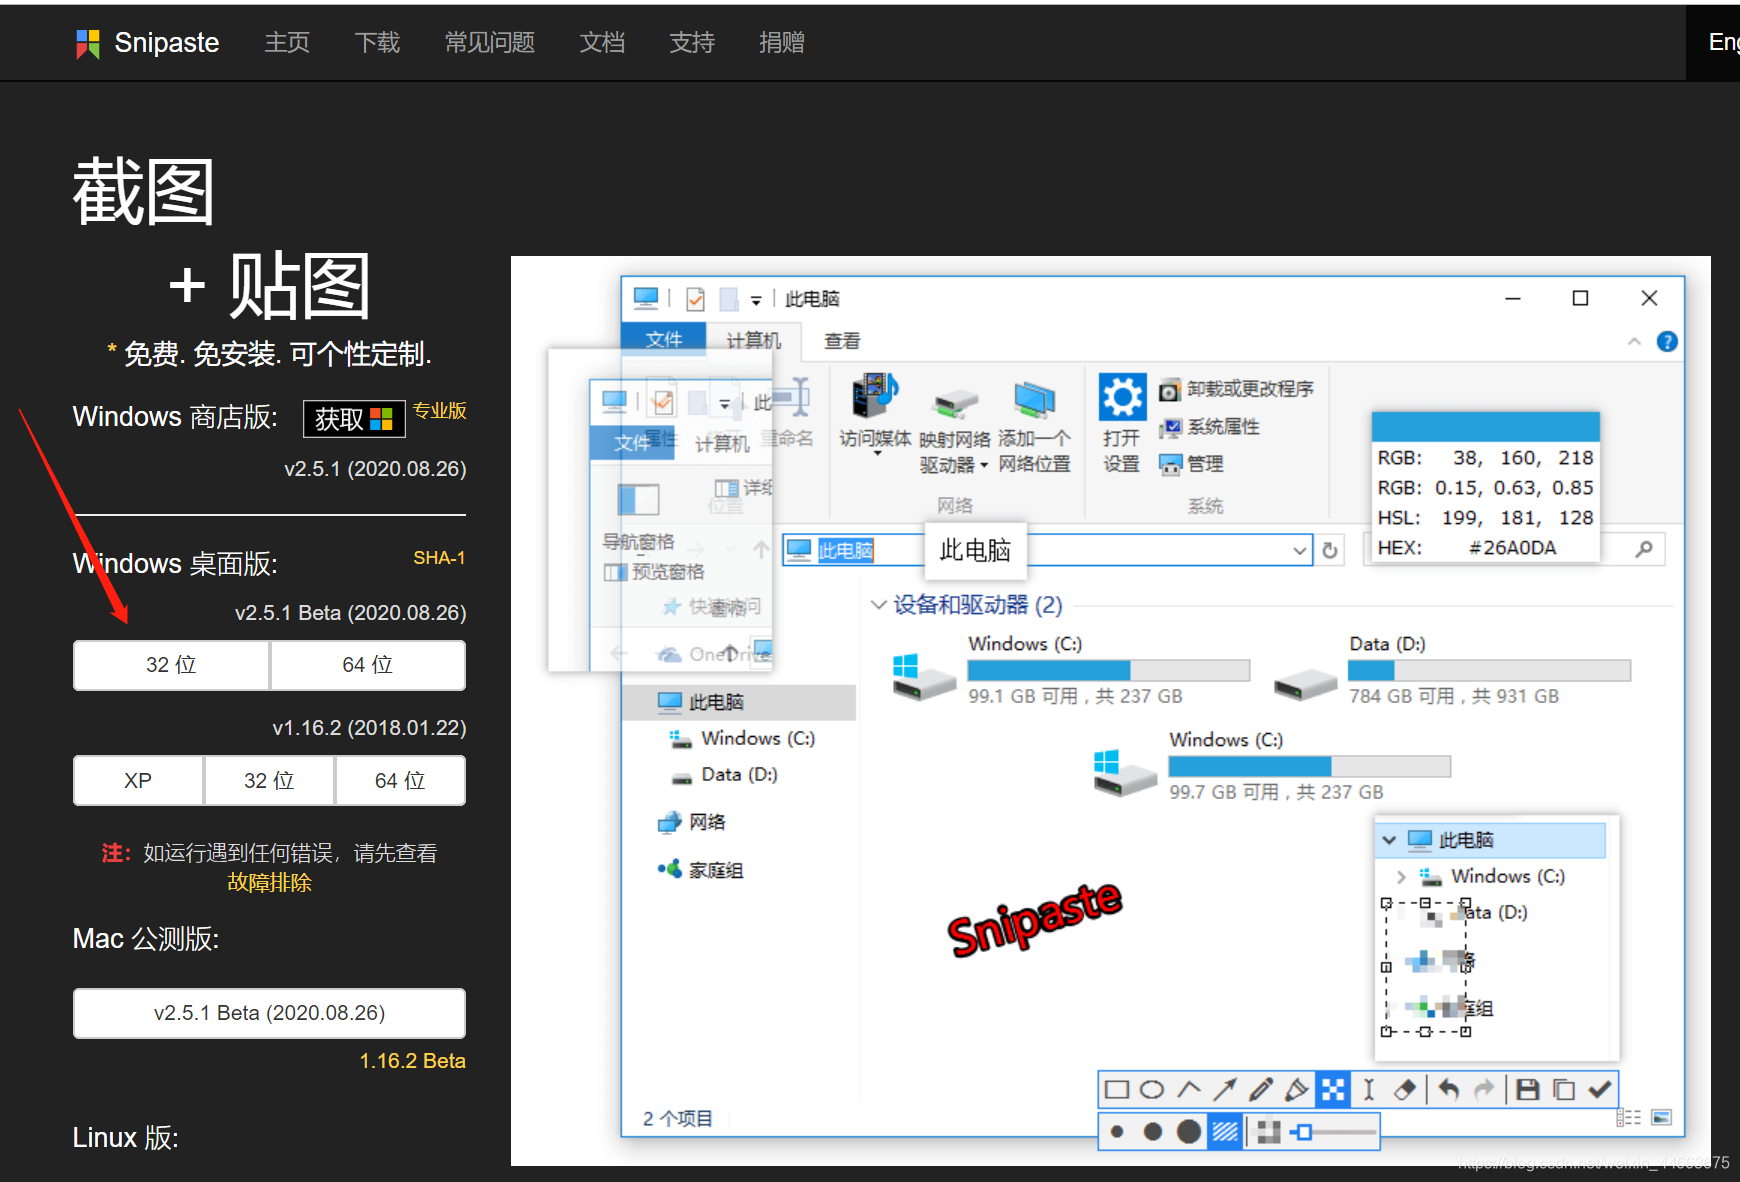Click the 映射网络驱动器 ribbon icon

[x=955, y=402]
